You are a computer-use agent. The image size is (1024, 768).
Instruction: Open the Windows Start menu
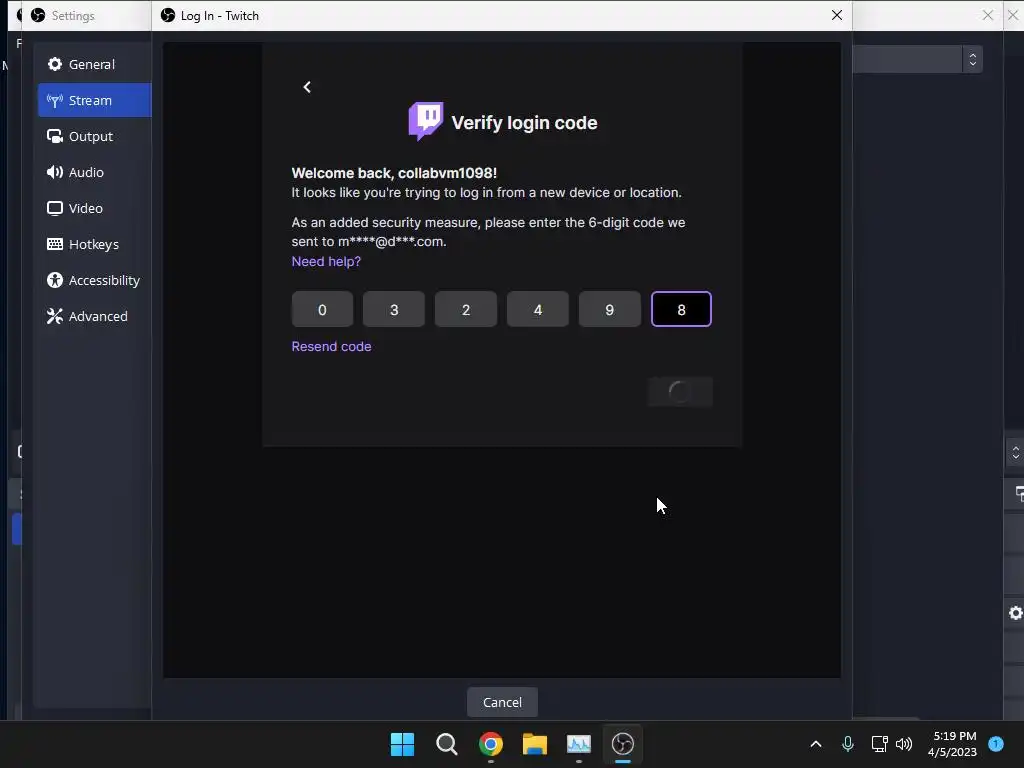(402, 744)
